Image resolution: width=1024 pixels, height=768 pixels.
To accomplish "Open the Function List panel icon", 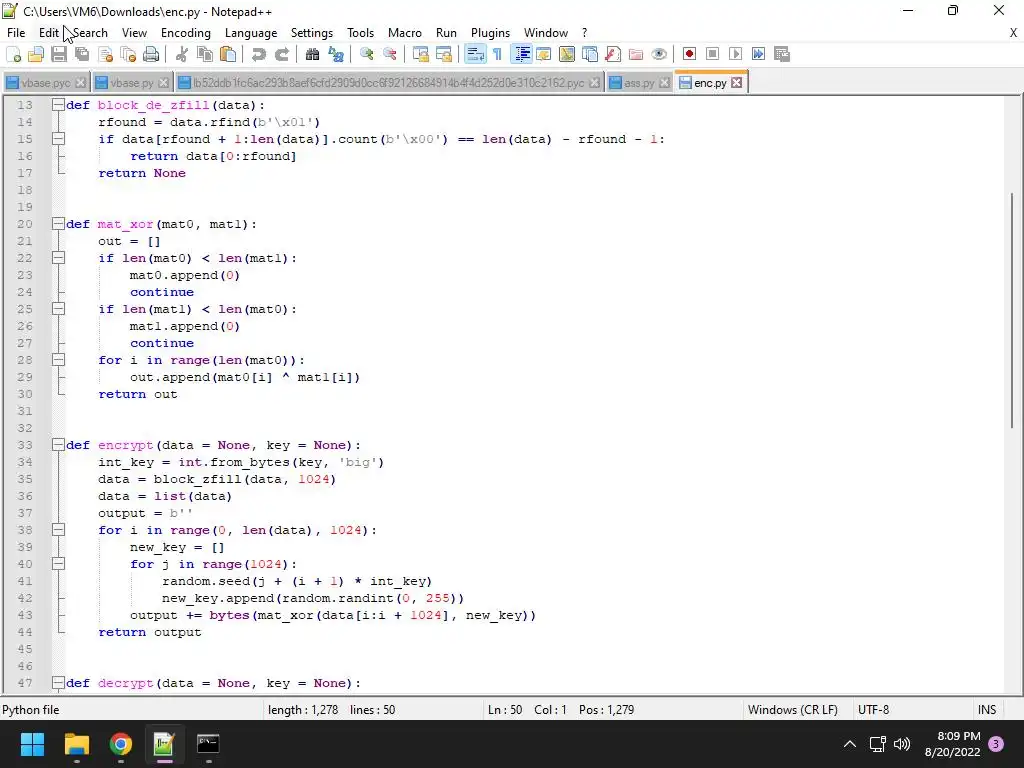I will click(613, 54).
